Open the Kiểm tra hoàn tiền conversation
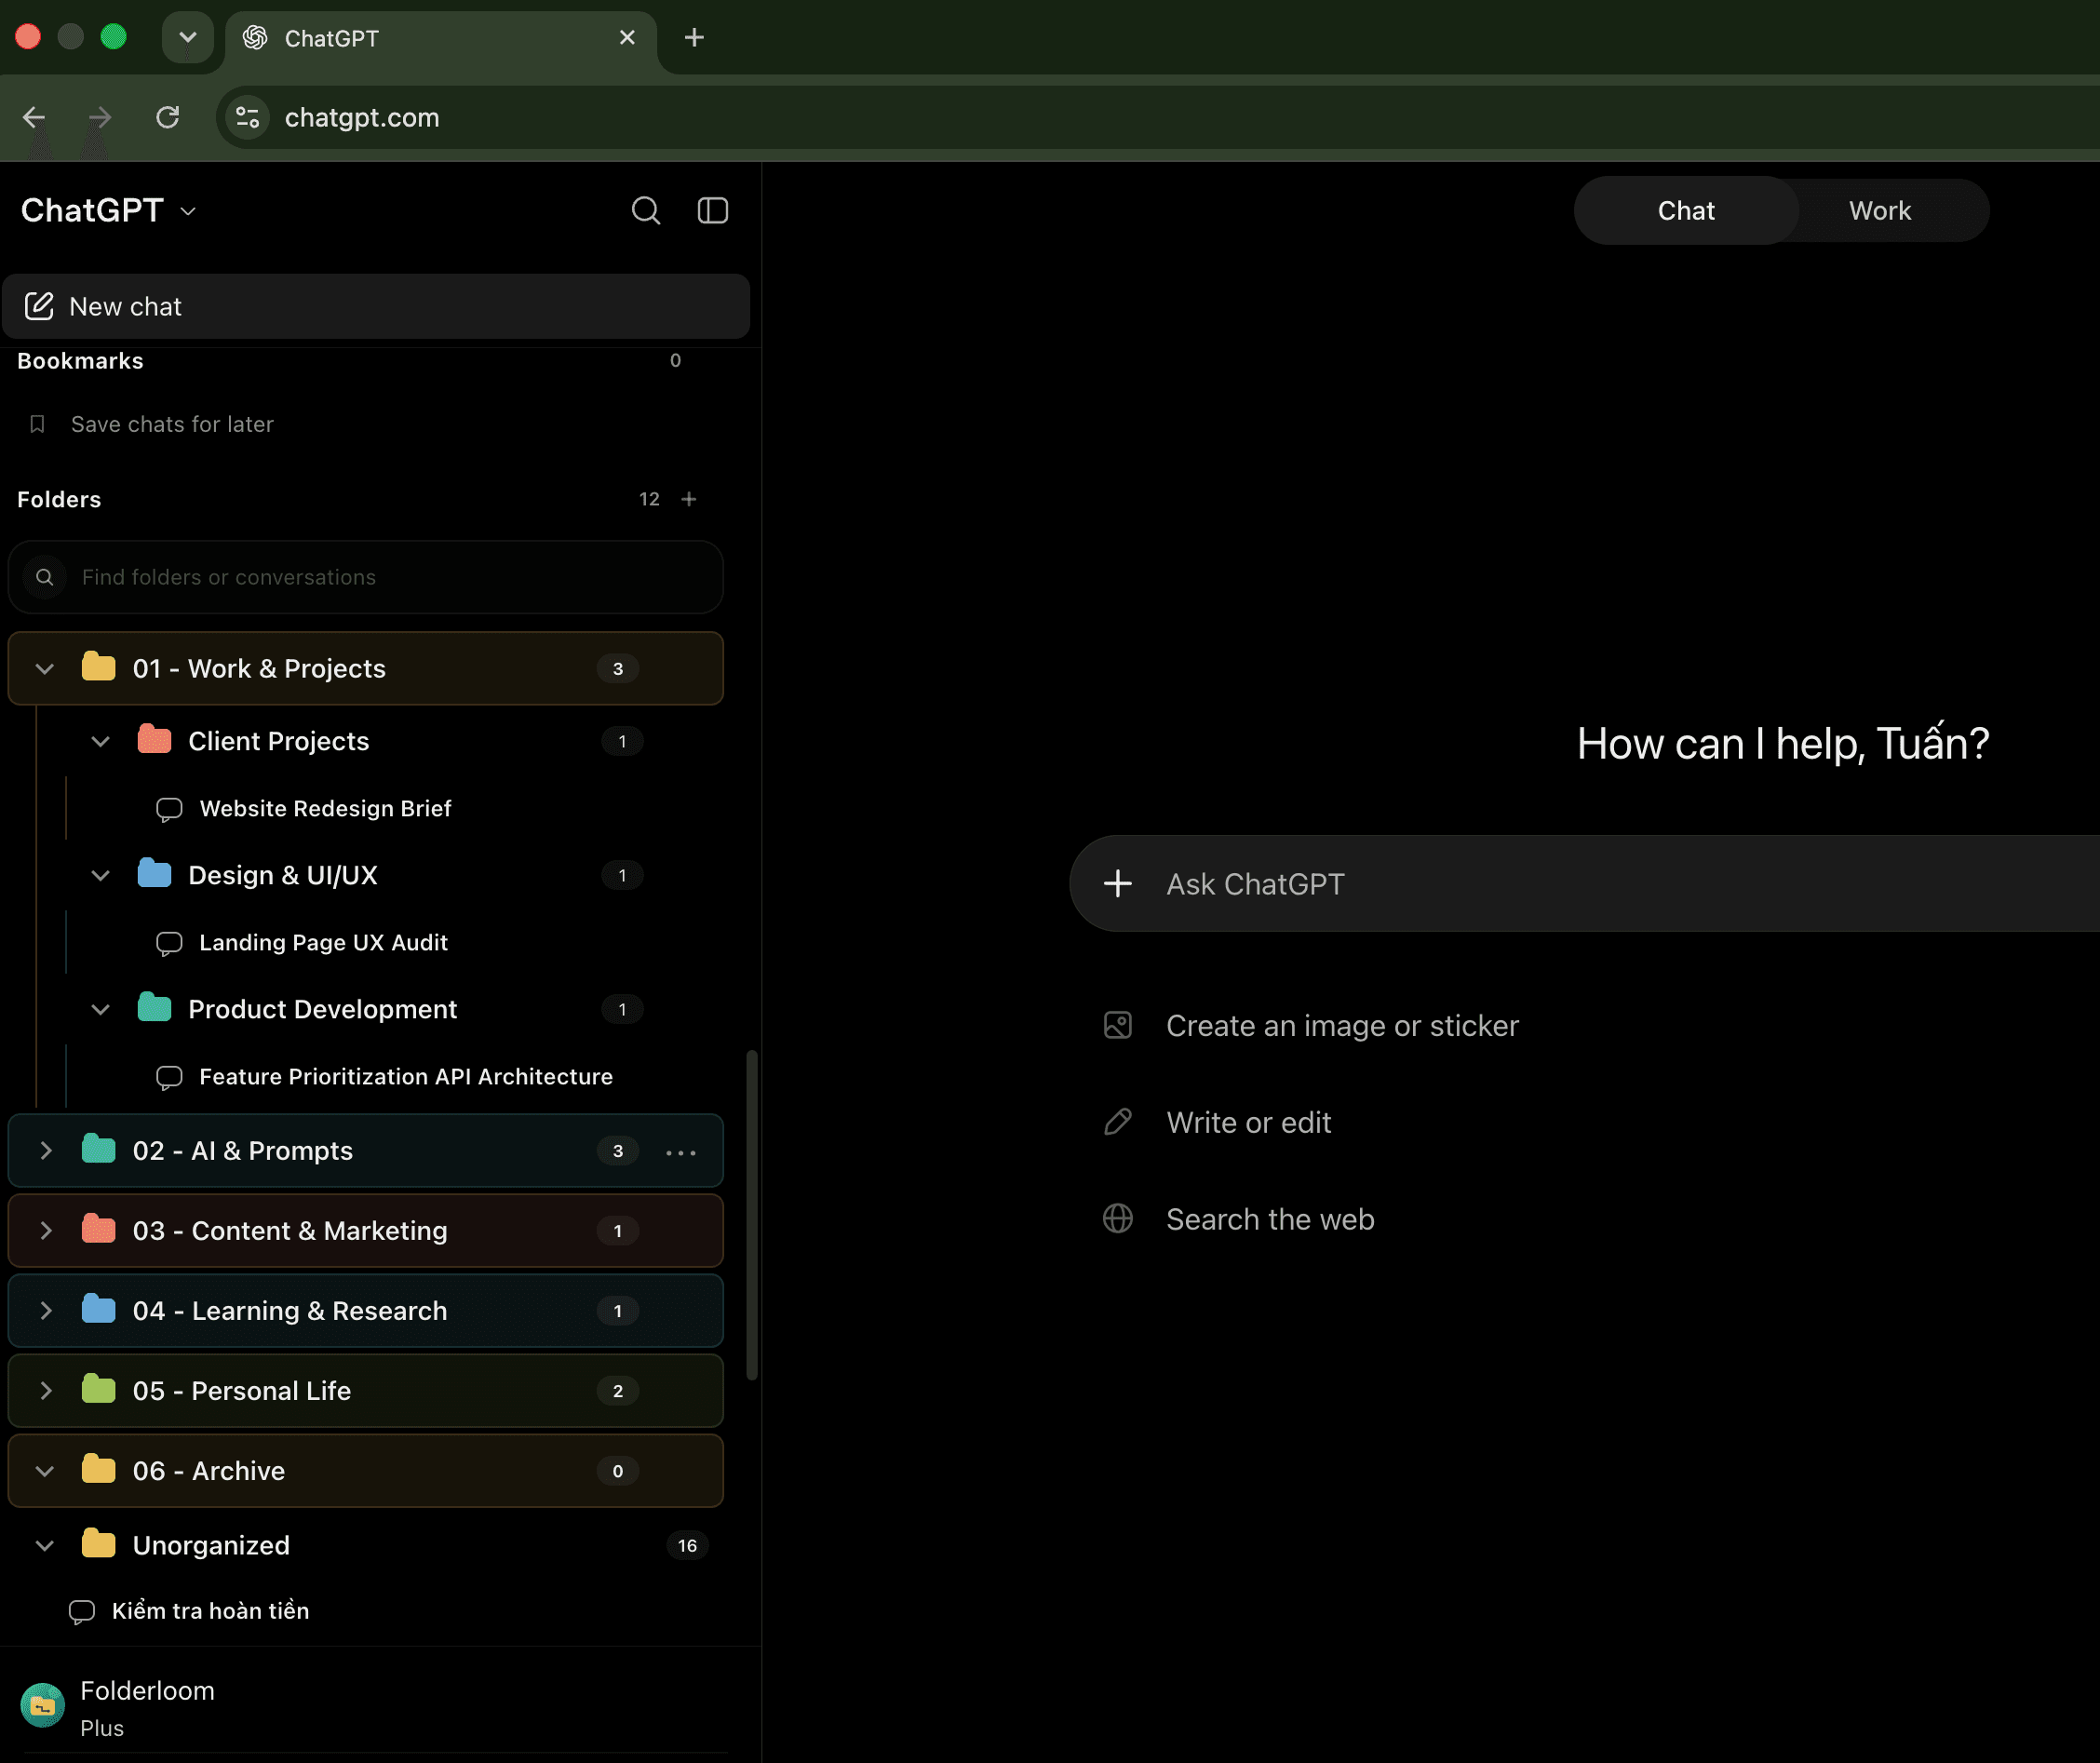Viewport: 2100px width, 1763px height. (x=210, y=1611)
